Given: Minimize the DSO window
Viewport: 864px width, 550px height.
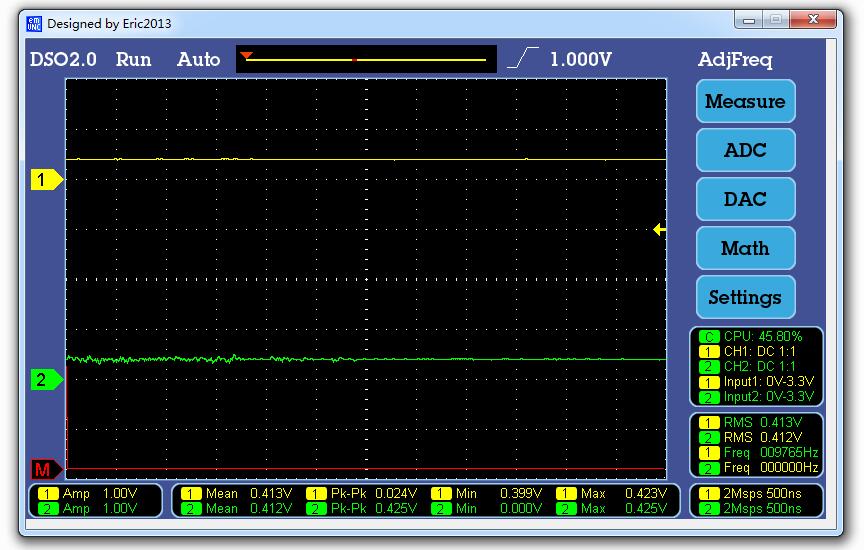Looking at the screenshot, I should [748, 20].
